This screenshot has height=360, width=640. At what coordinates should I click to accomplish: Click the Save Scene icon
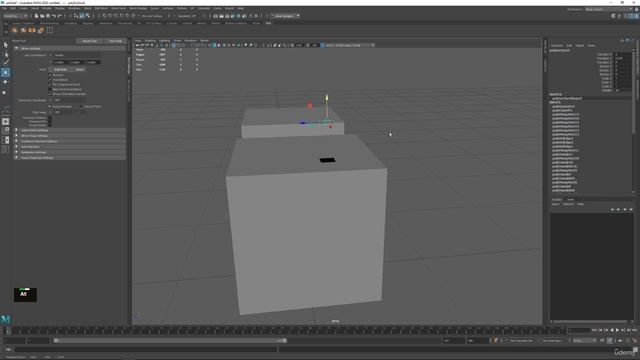click(48, 16)
